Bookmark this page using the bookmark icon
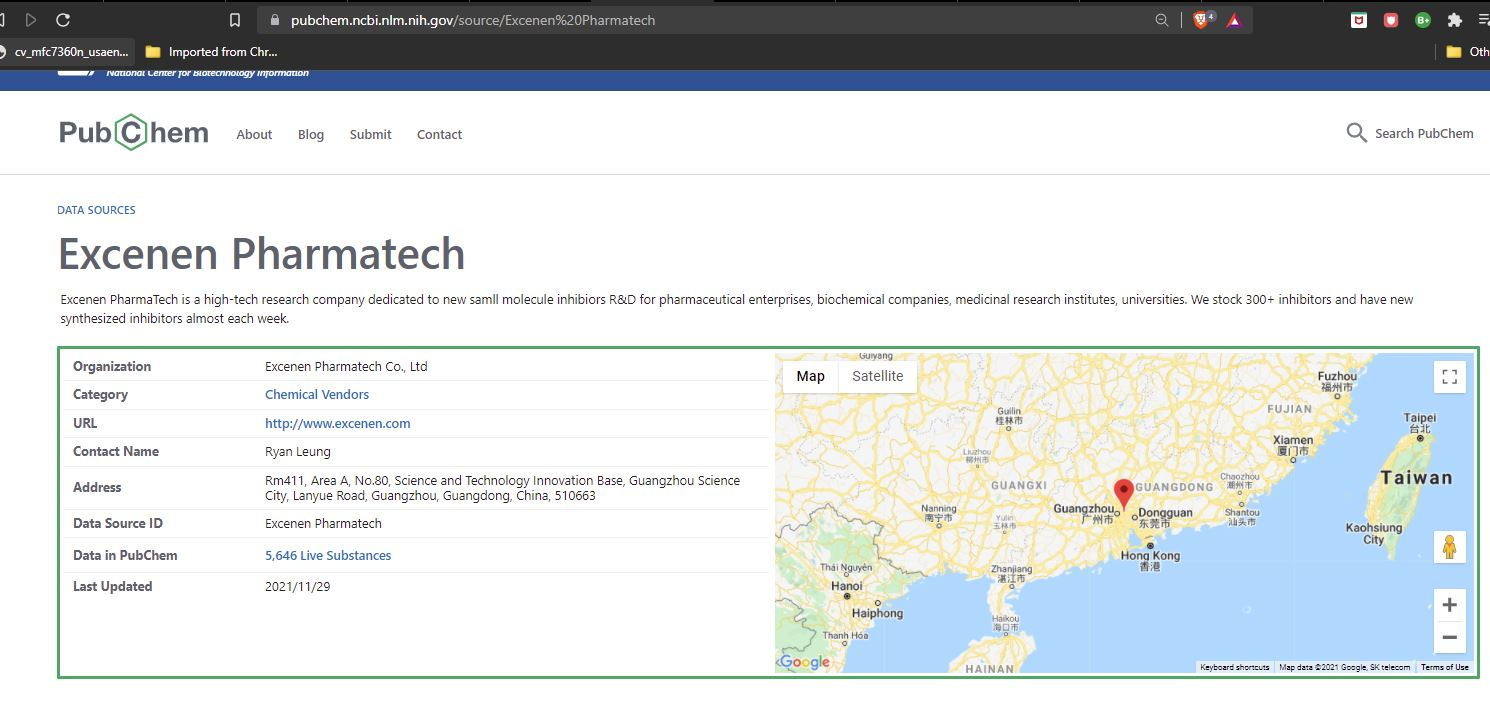 pos(235,20)
